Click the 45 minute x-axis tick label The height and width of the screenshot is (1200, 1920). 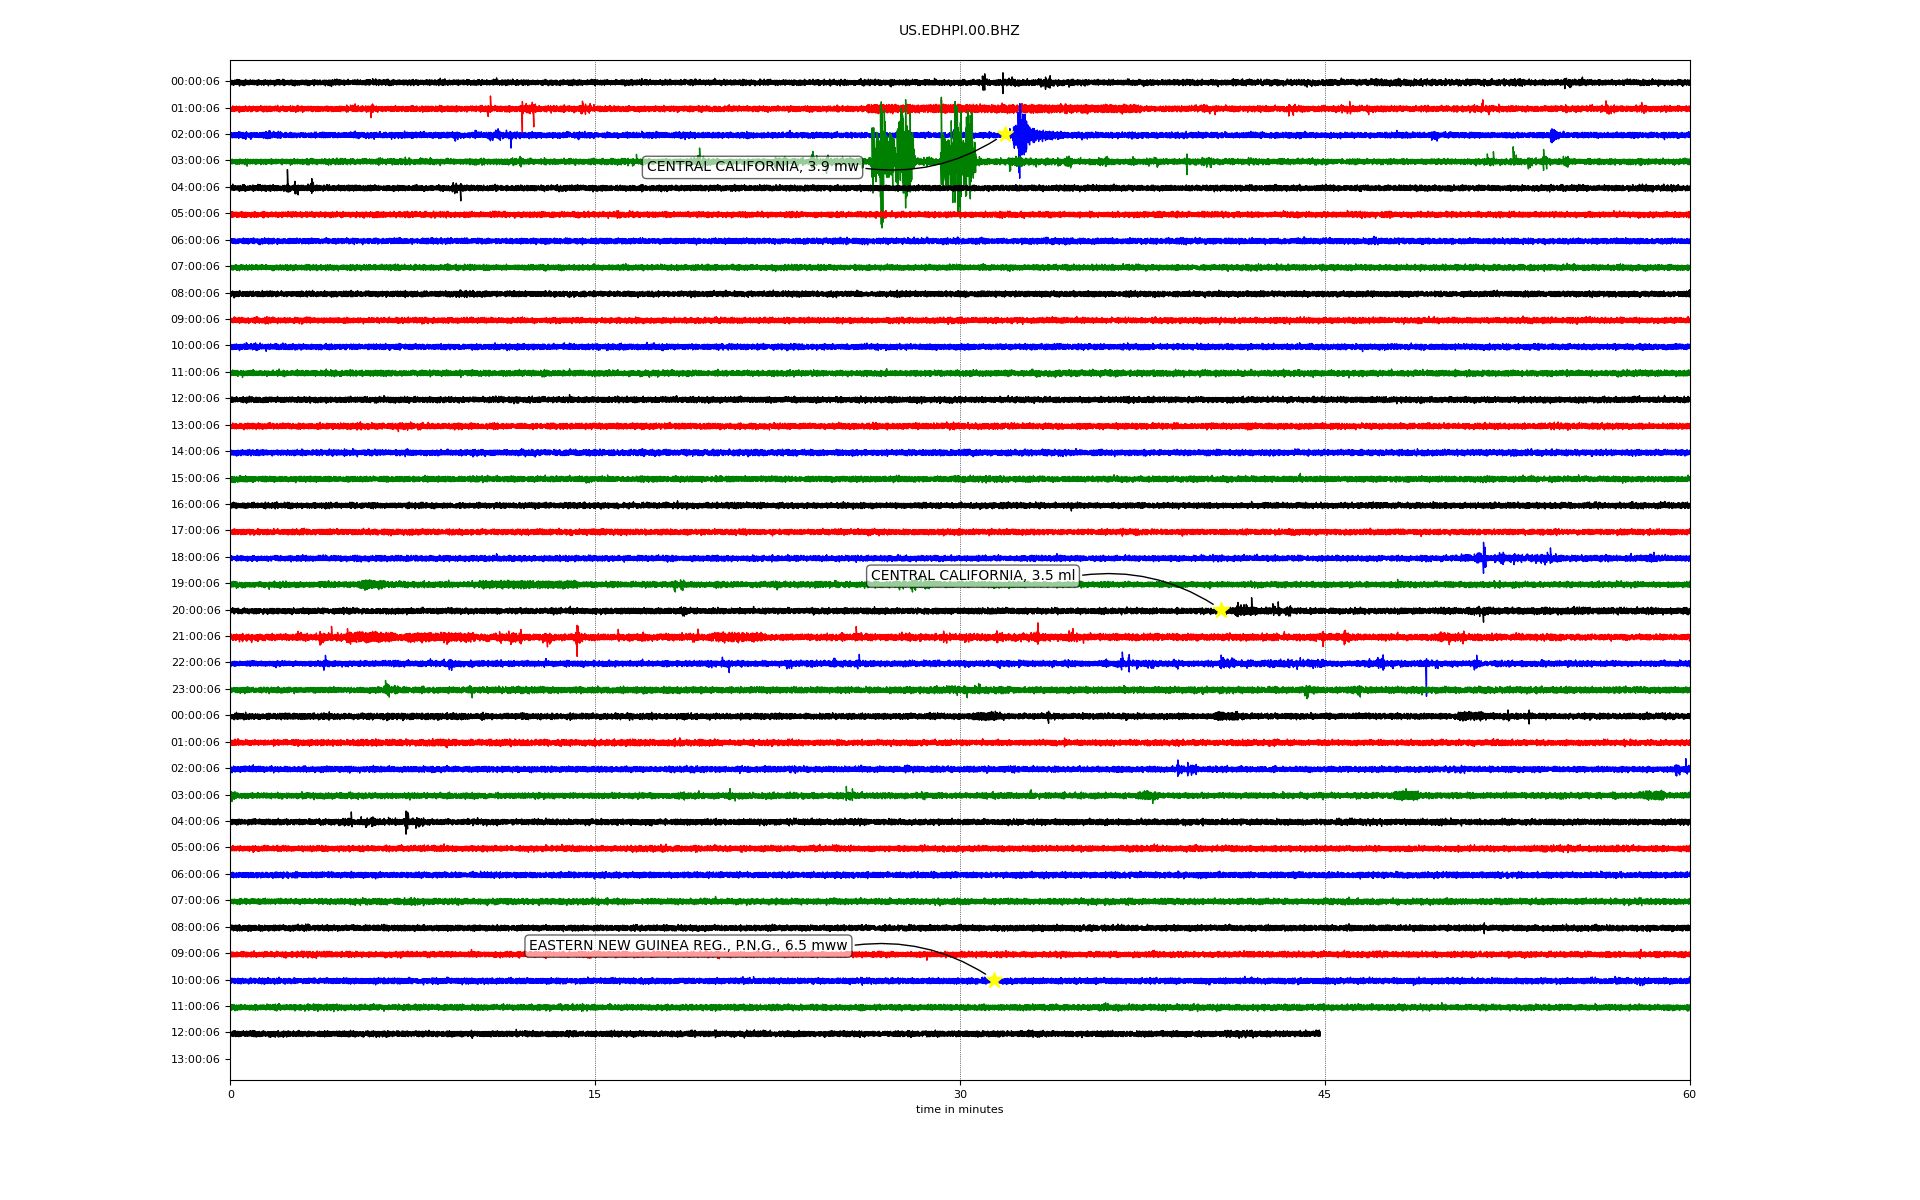click(1324, 1094)
